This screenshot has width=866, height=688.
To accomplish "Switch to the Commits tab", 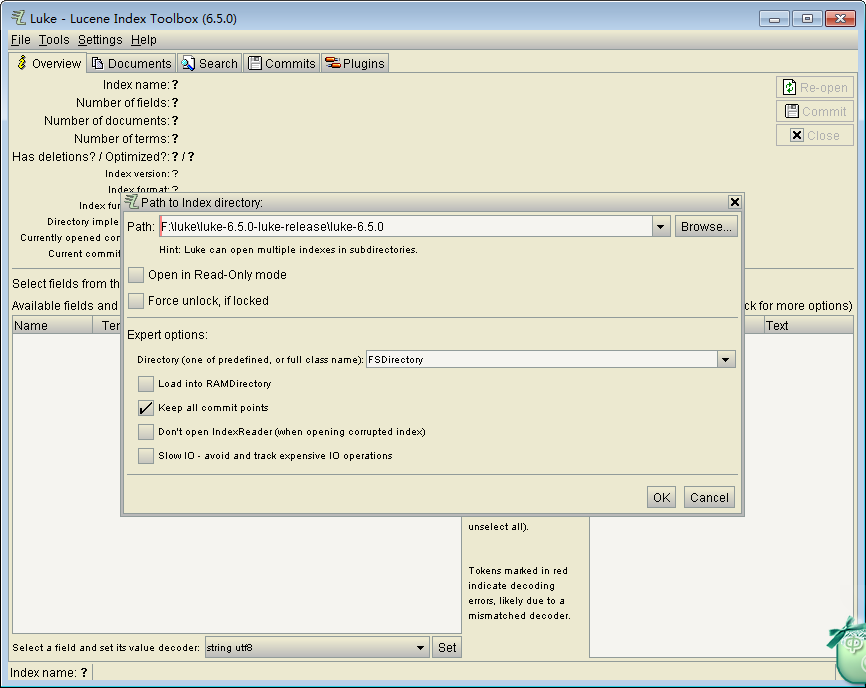I will (x=282, y=63).
